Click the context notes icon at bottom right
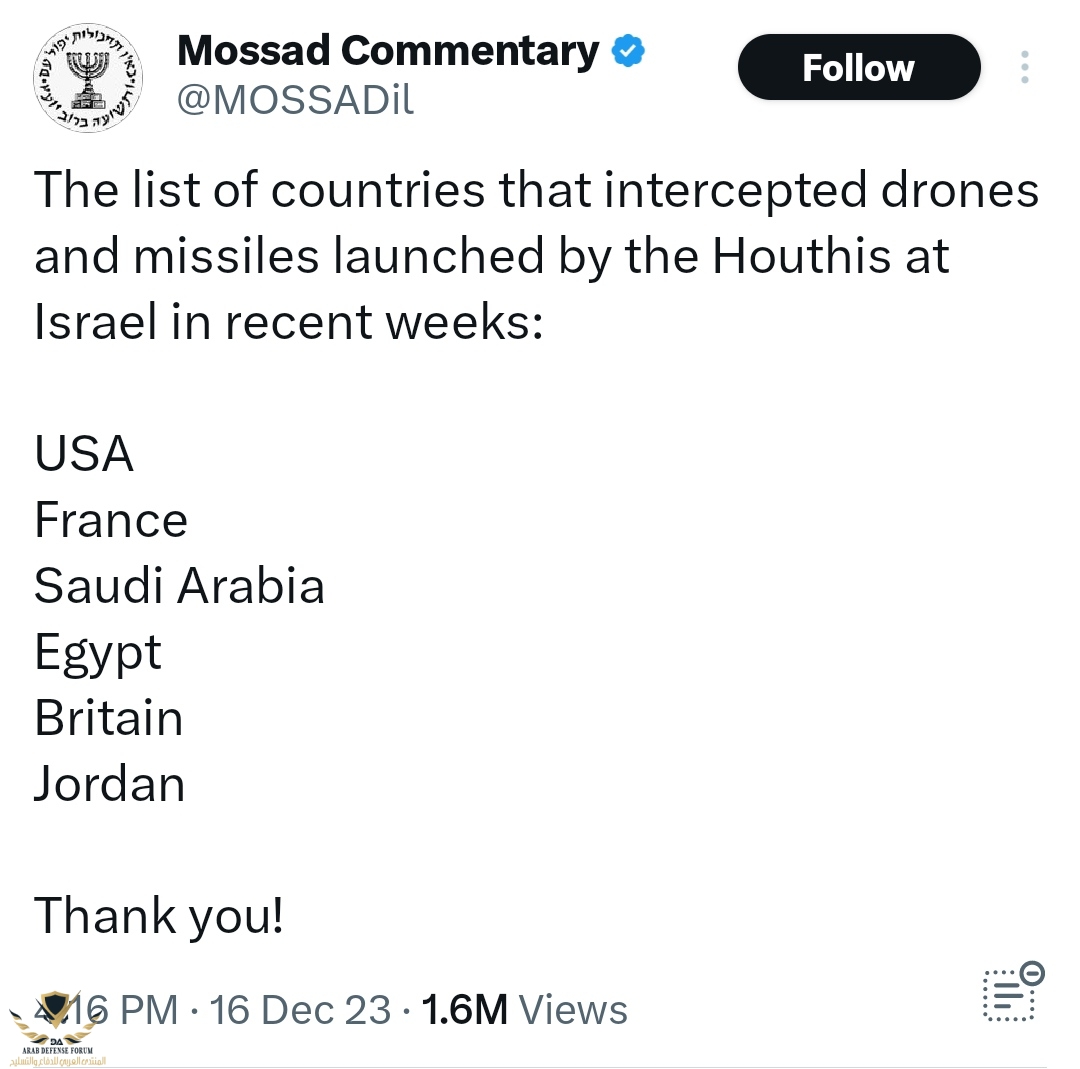This screenshot has height=1069, width=1080. coord(1013,992)
